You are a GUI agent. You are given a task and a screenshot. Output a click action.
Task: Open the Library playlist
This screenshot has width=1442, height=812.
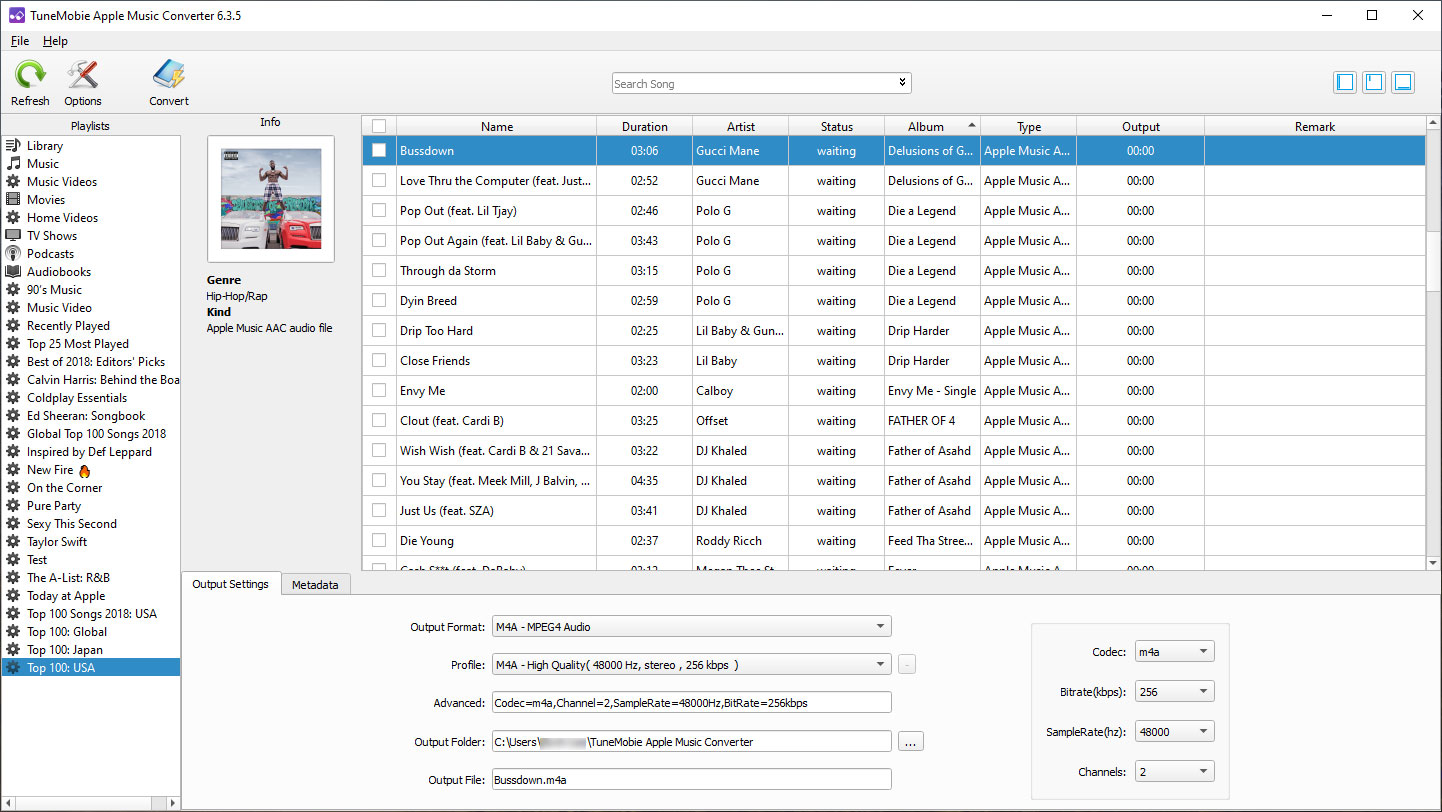[45, 146]
